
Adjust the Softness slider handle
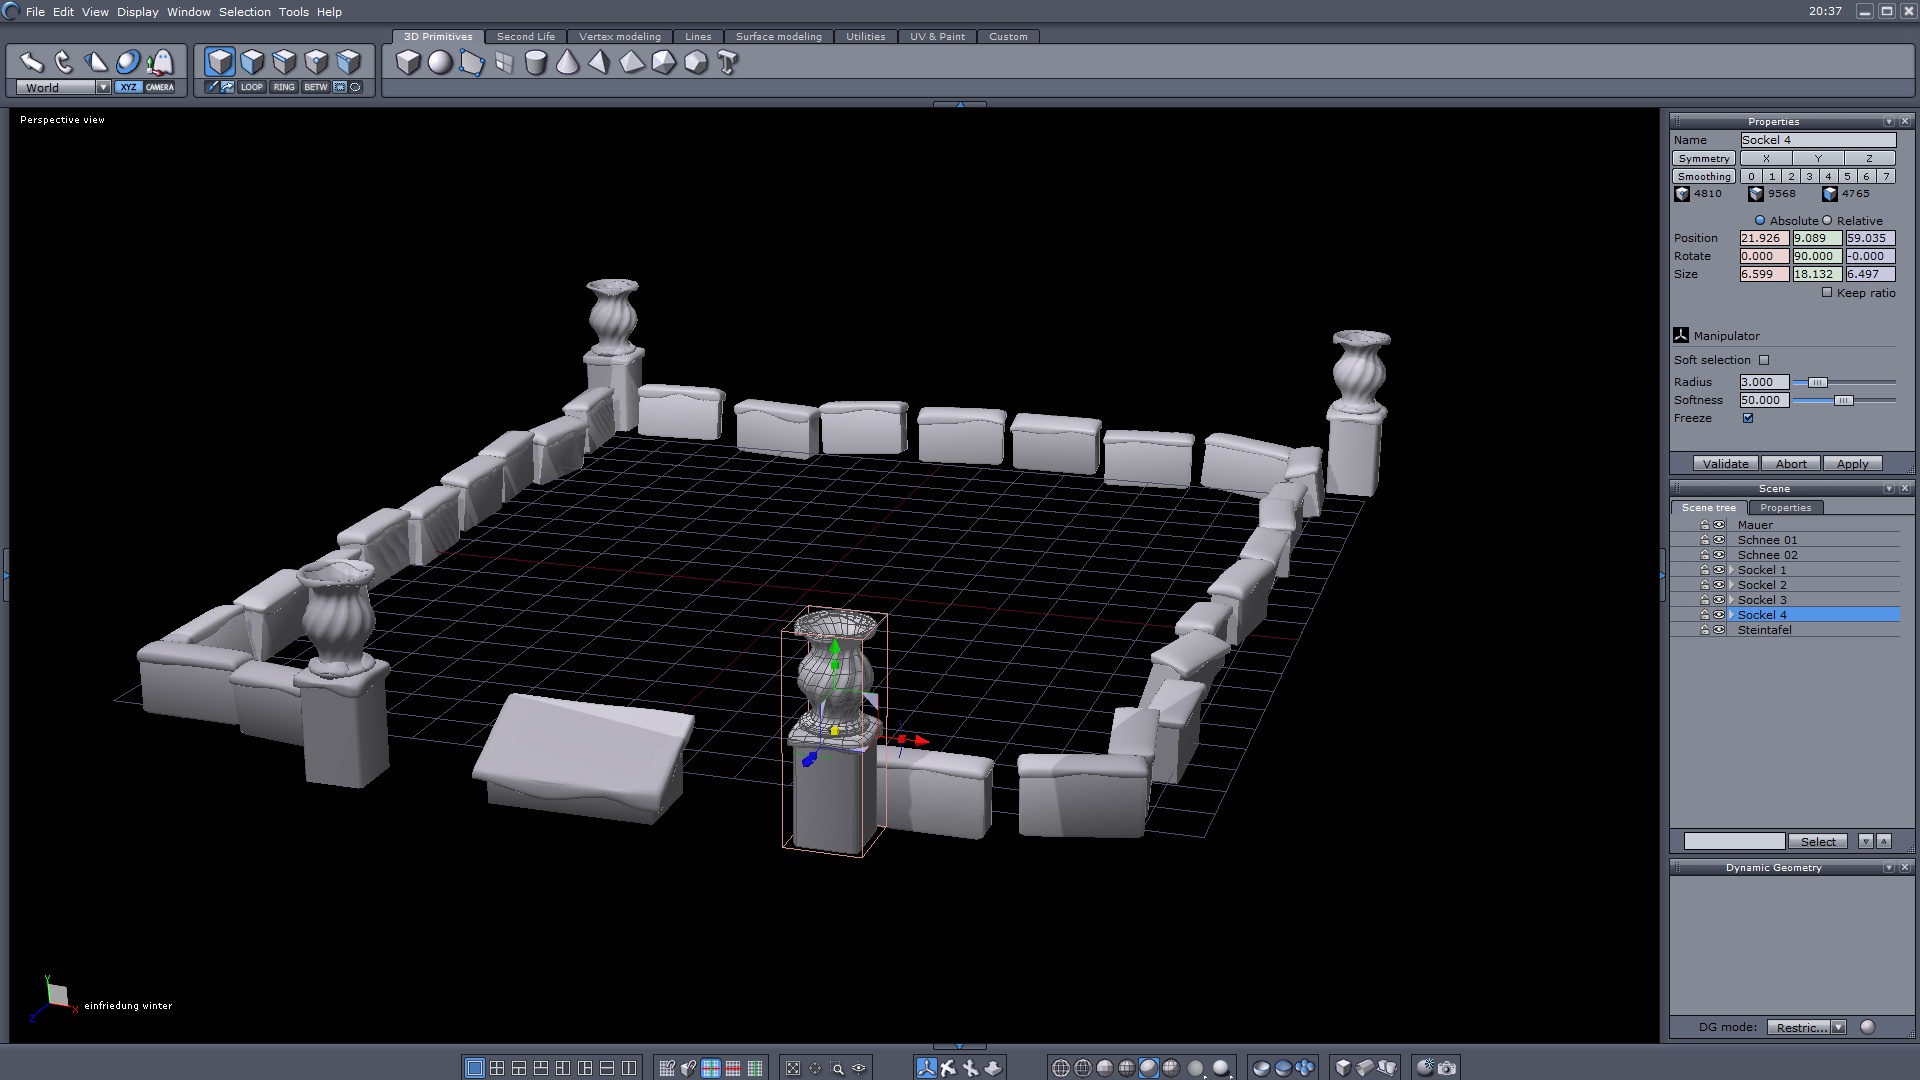click(1843, 400)
